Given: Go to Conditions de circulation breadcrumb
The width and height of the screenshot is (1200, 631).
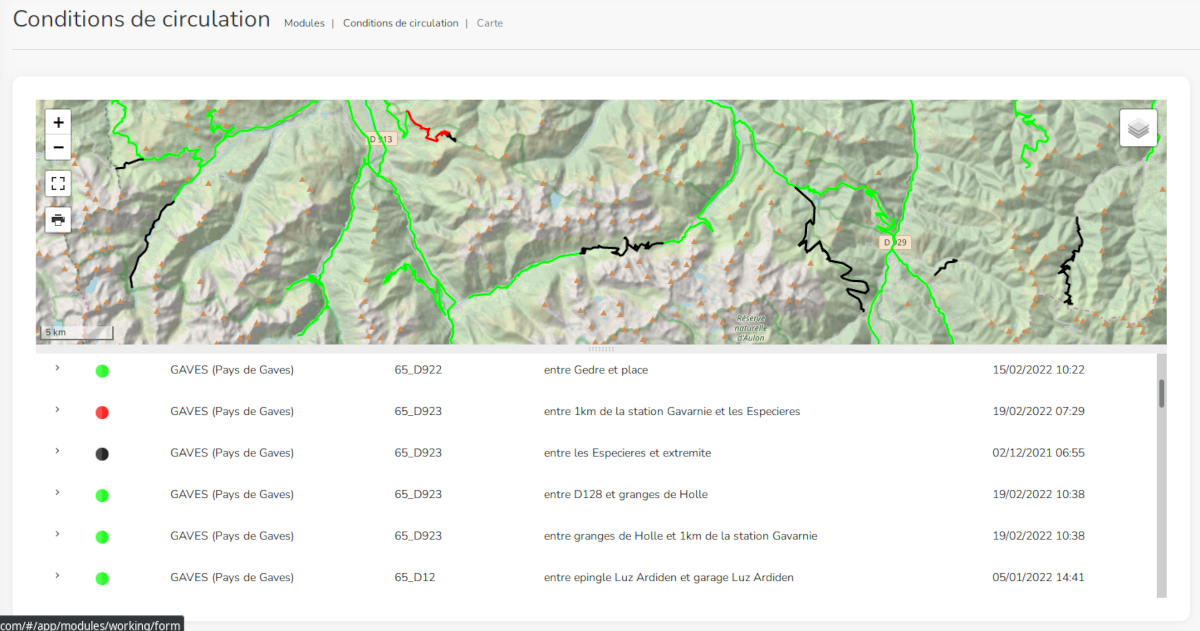Looking at the screenshot, I should pyautogui.click(x=400, y=23).
